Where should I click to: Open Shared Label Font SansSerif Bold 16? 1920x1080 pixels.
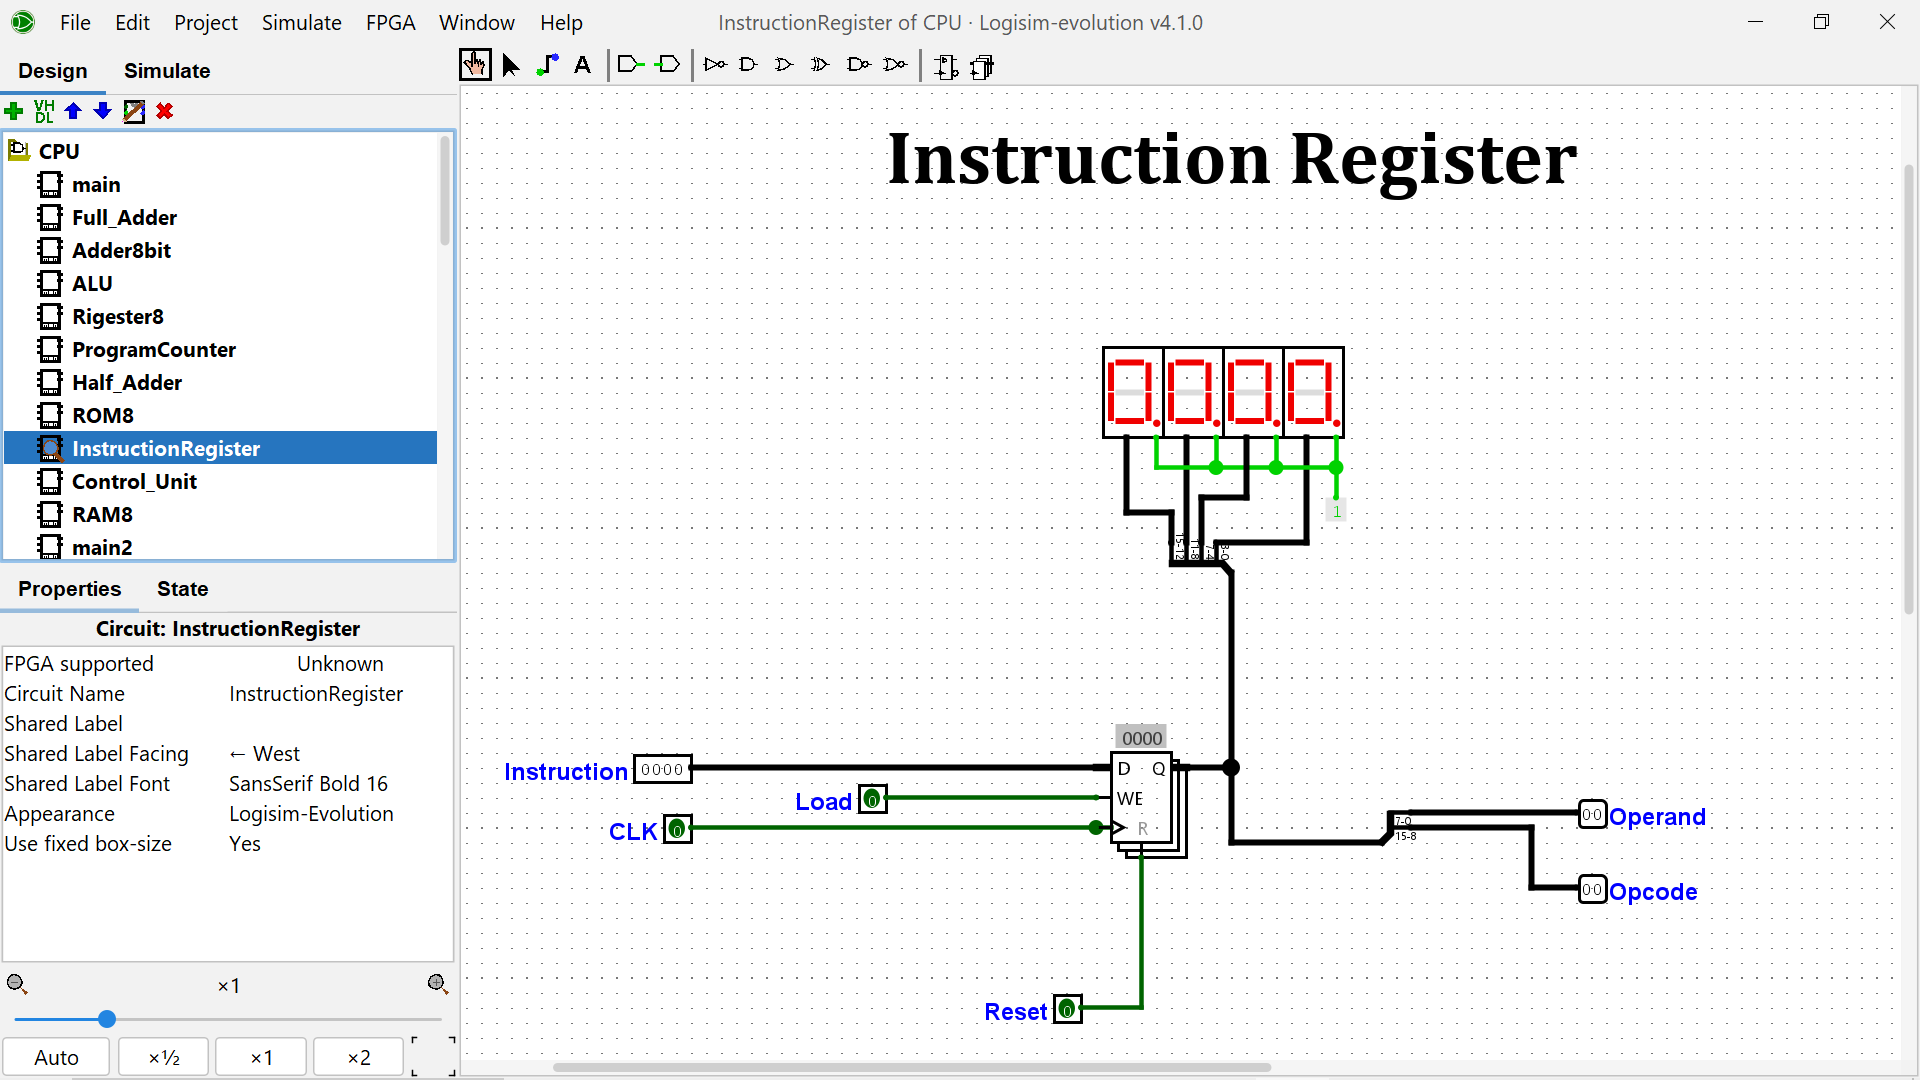tap(340, 784)
